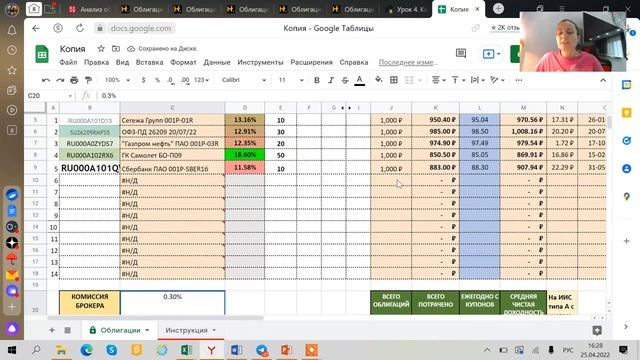The image size is (640, 360).
Task: Select cell with Сегежа Групп 001P-01R
Action: [172, 120]
